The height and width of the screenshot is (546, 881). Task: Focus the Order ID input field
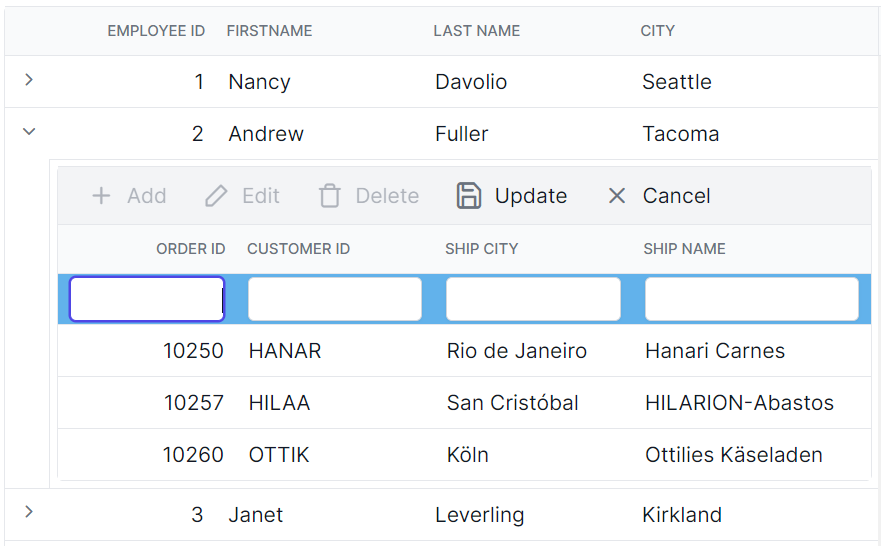[147, 299]
